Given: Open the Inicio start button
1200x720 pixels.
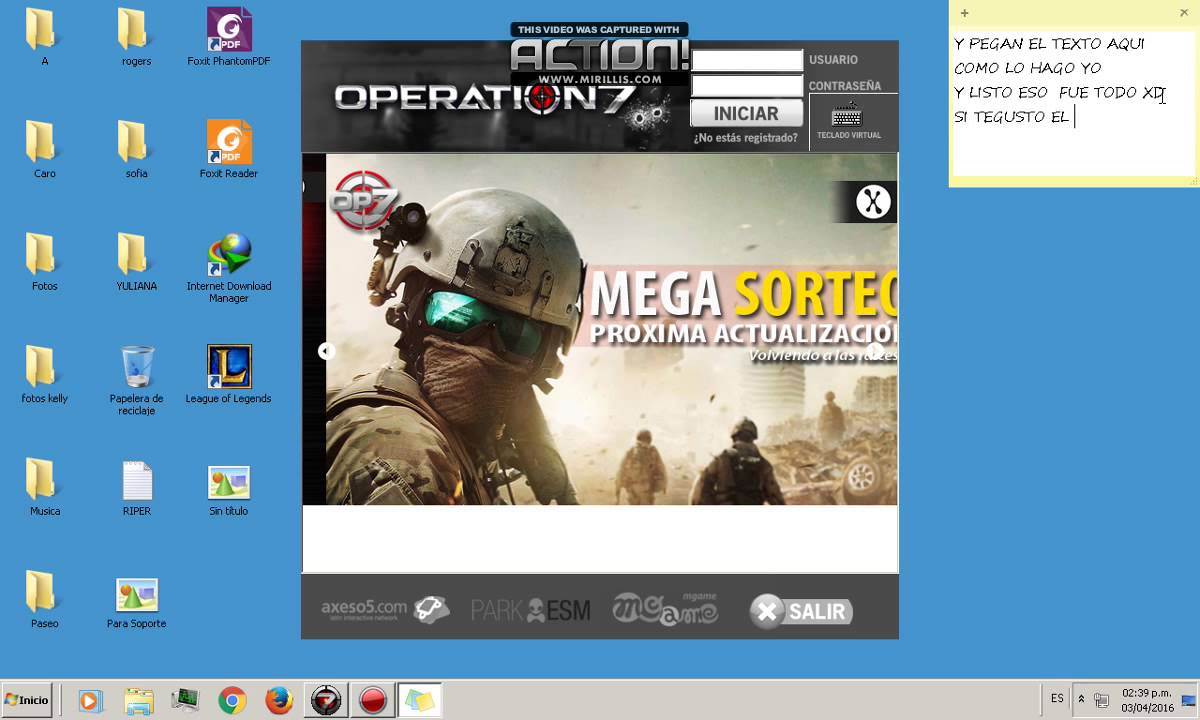Looking at the screenshot, I should 27,700.
